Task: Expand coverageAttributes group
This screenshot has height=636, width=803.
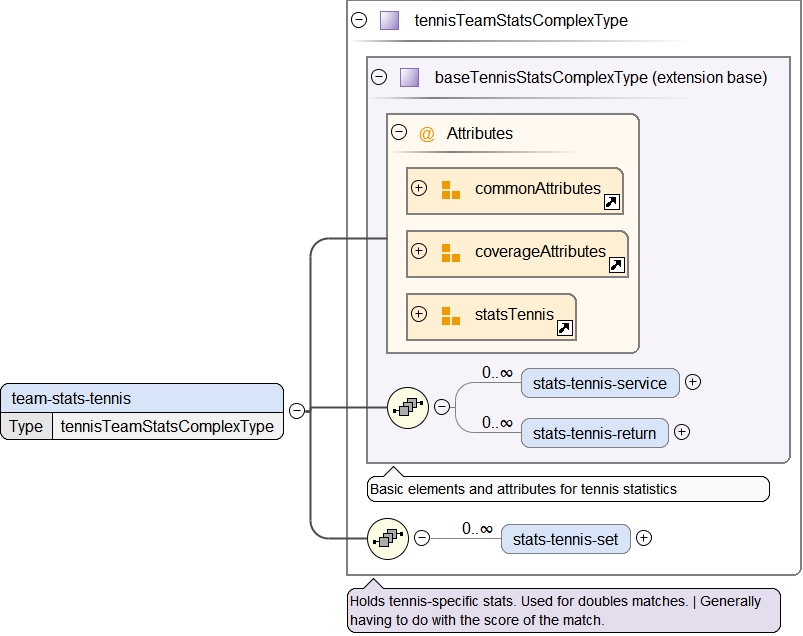Action: (419, 251)
